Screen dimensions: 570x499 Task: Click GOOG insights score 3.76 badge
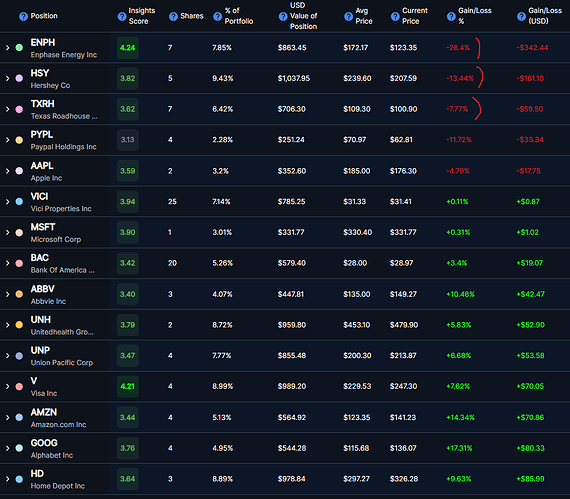[x=128, y=448]
